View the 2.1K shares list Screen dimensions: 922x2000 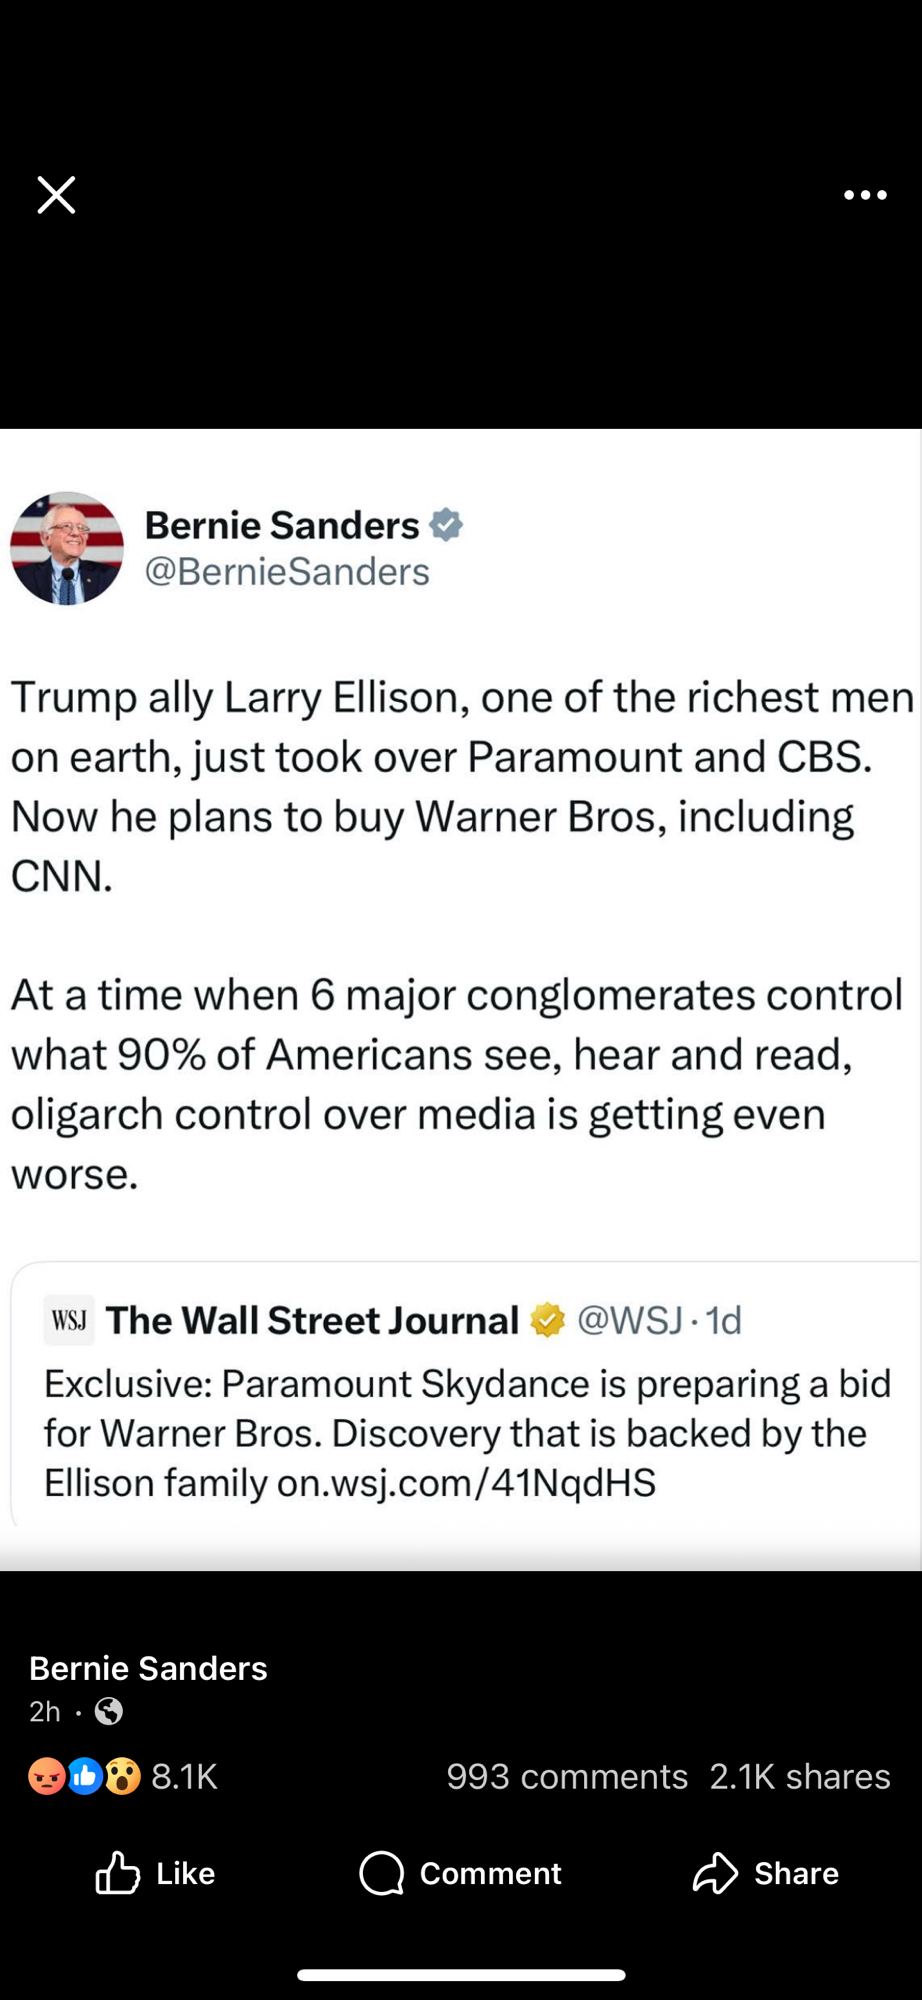799,1776
